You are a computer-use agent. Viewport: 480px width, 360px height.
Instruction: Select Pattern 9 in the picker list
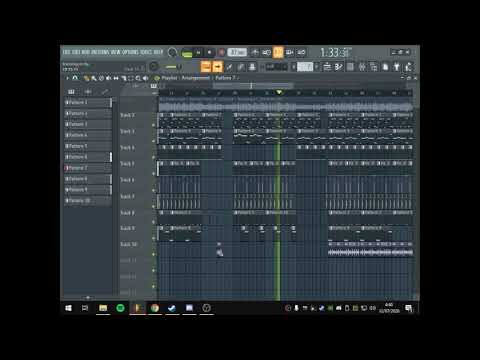[x=88, y=190]
